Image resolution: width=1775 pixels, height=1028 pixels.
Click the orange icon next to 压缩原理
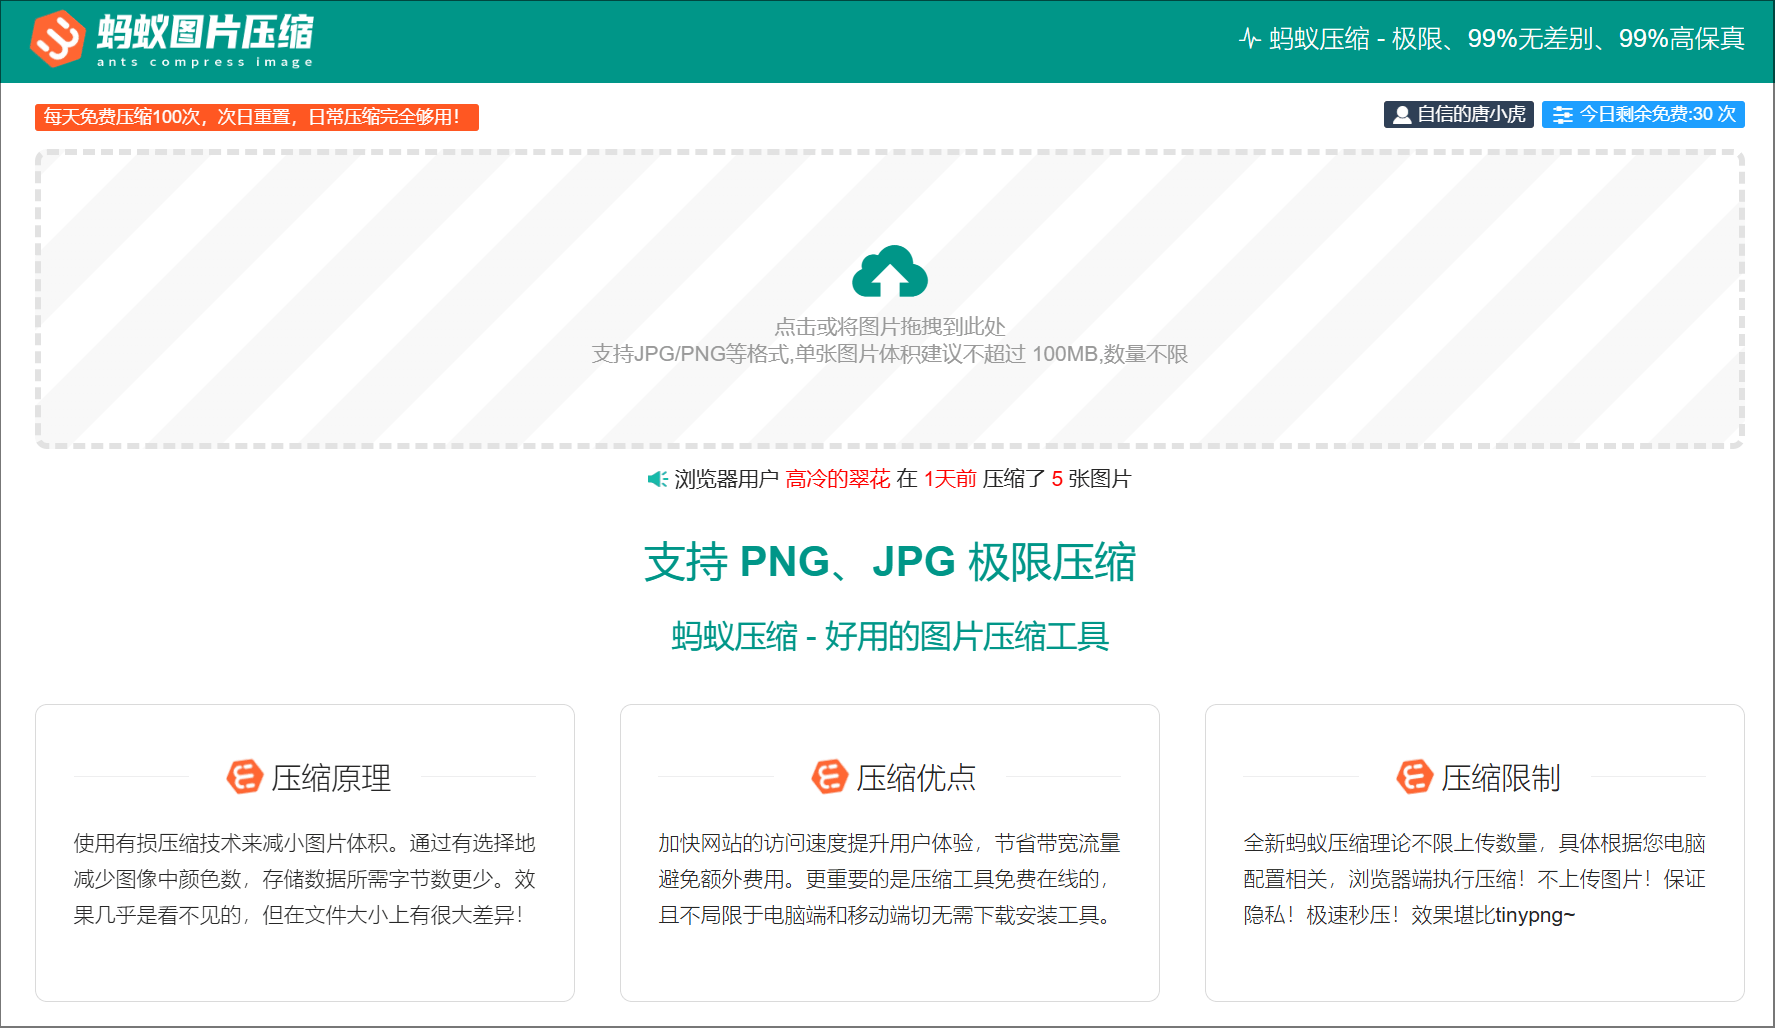pyautogui.click(x=245, y=777)
